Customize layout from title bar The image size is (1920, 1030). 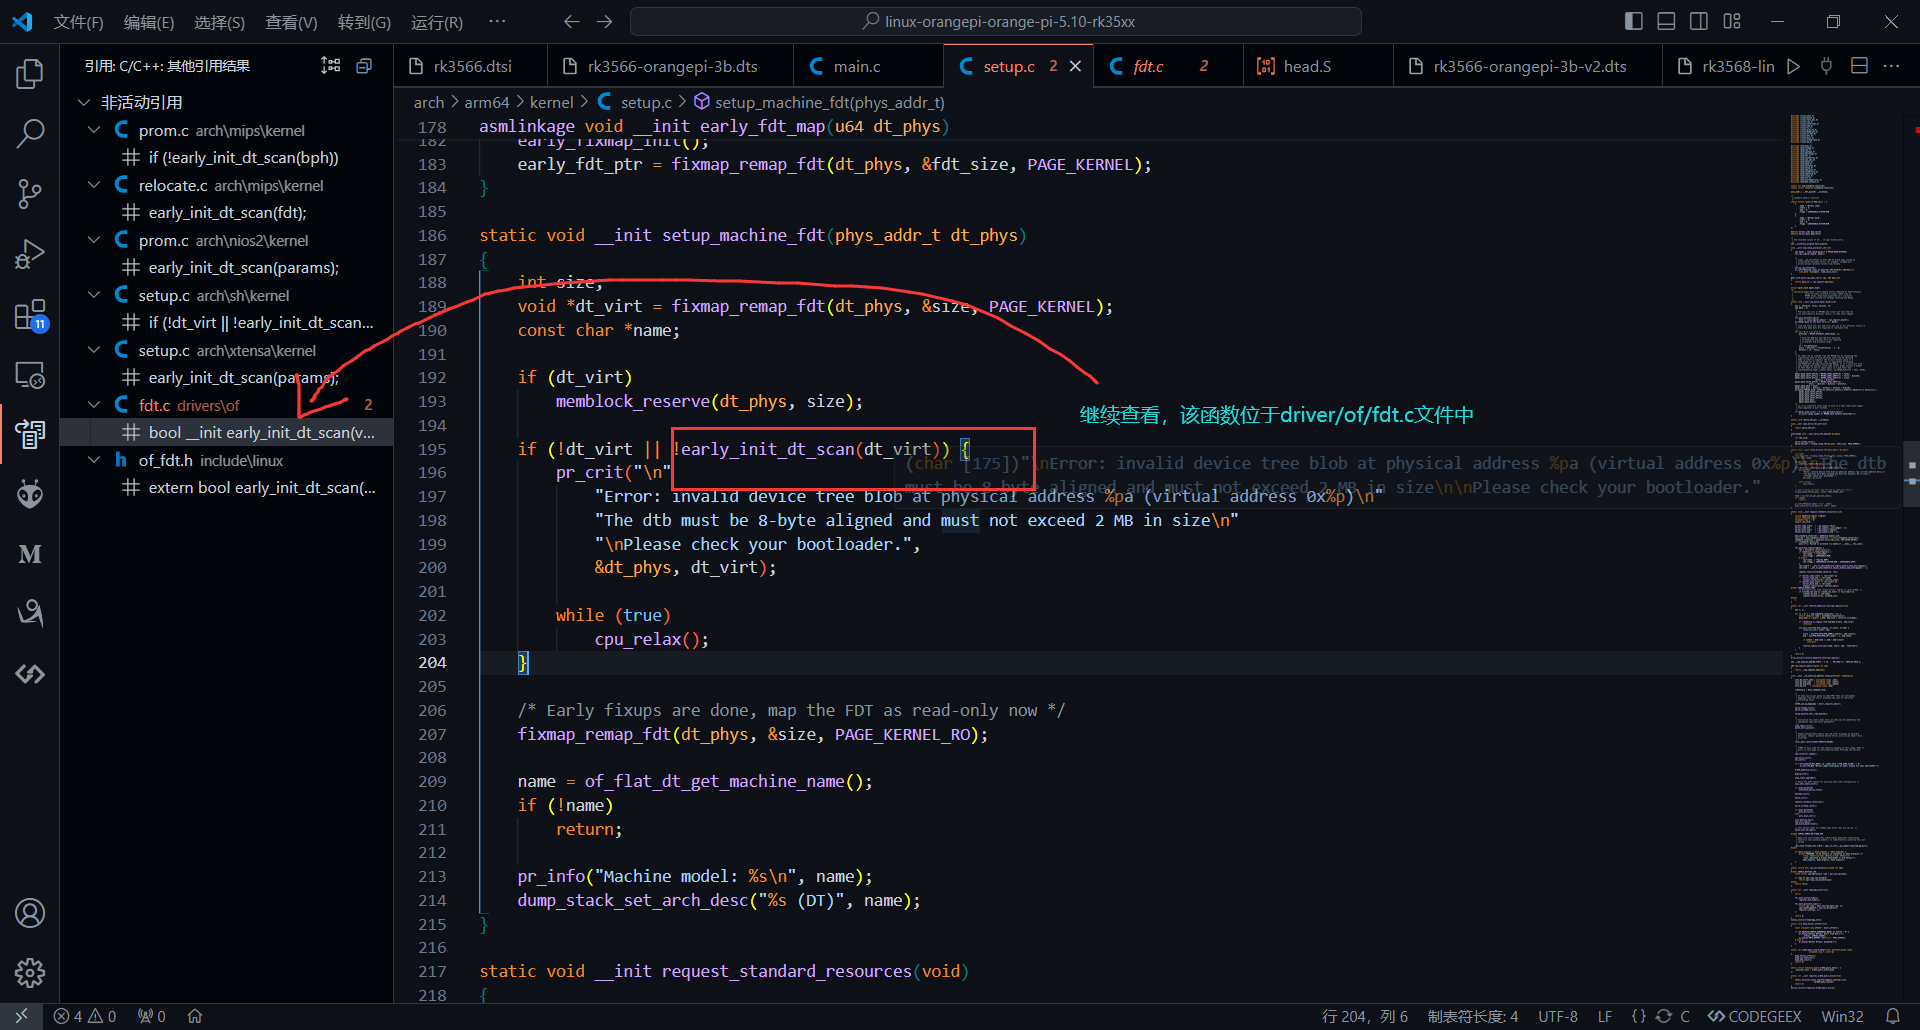tap(1732, 21)
